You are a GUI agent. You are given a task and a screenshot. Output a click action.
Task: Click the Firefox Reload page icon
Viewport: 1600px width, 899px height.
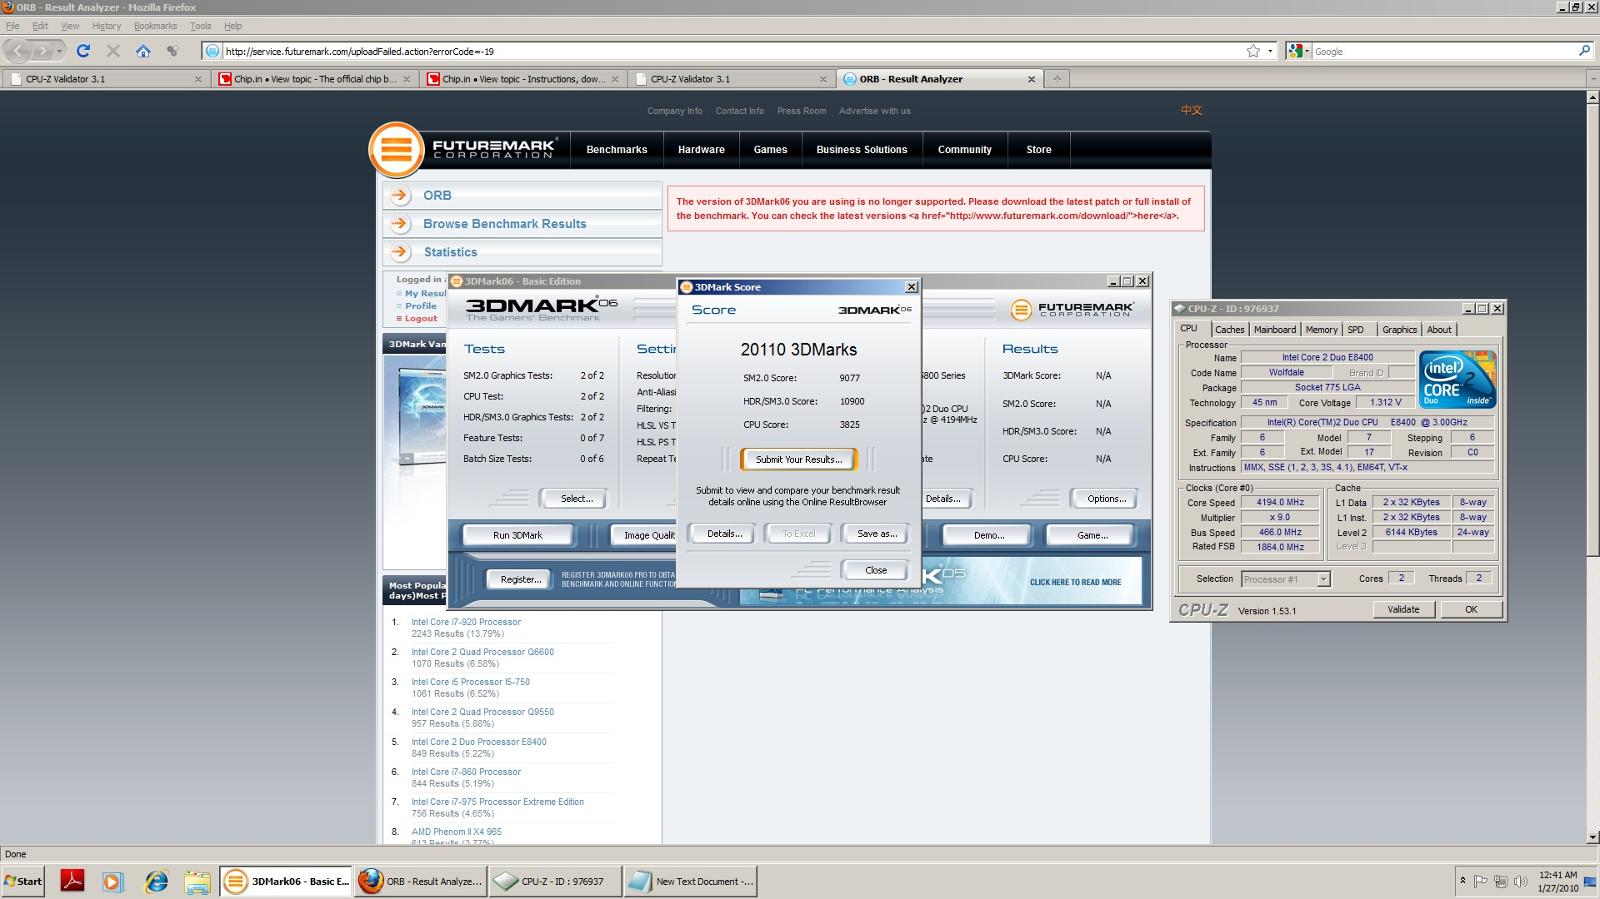83,51
